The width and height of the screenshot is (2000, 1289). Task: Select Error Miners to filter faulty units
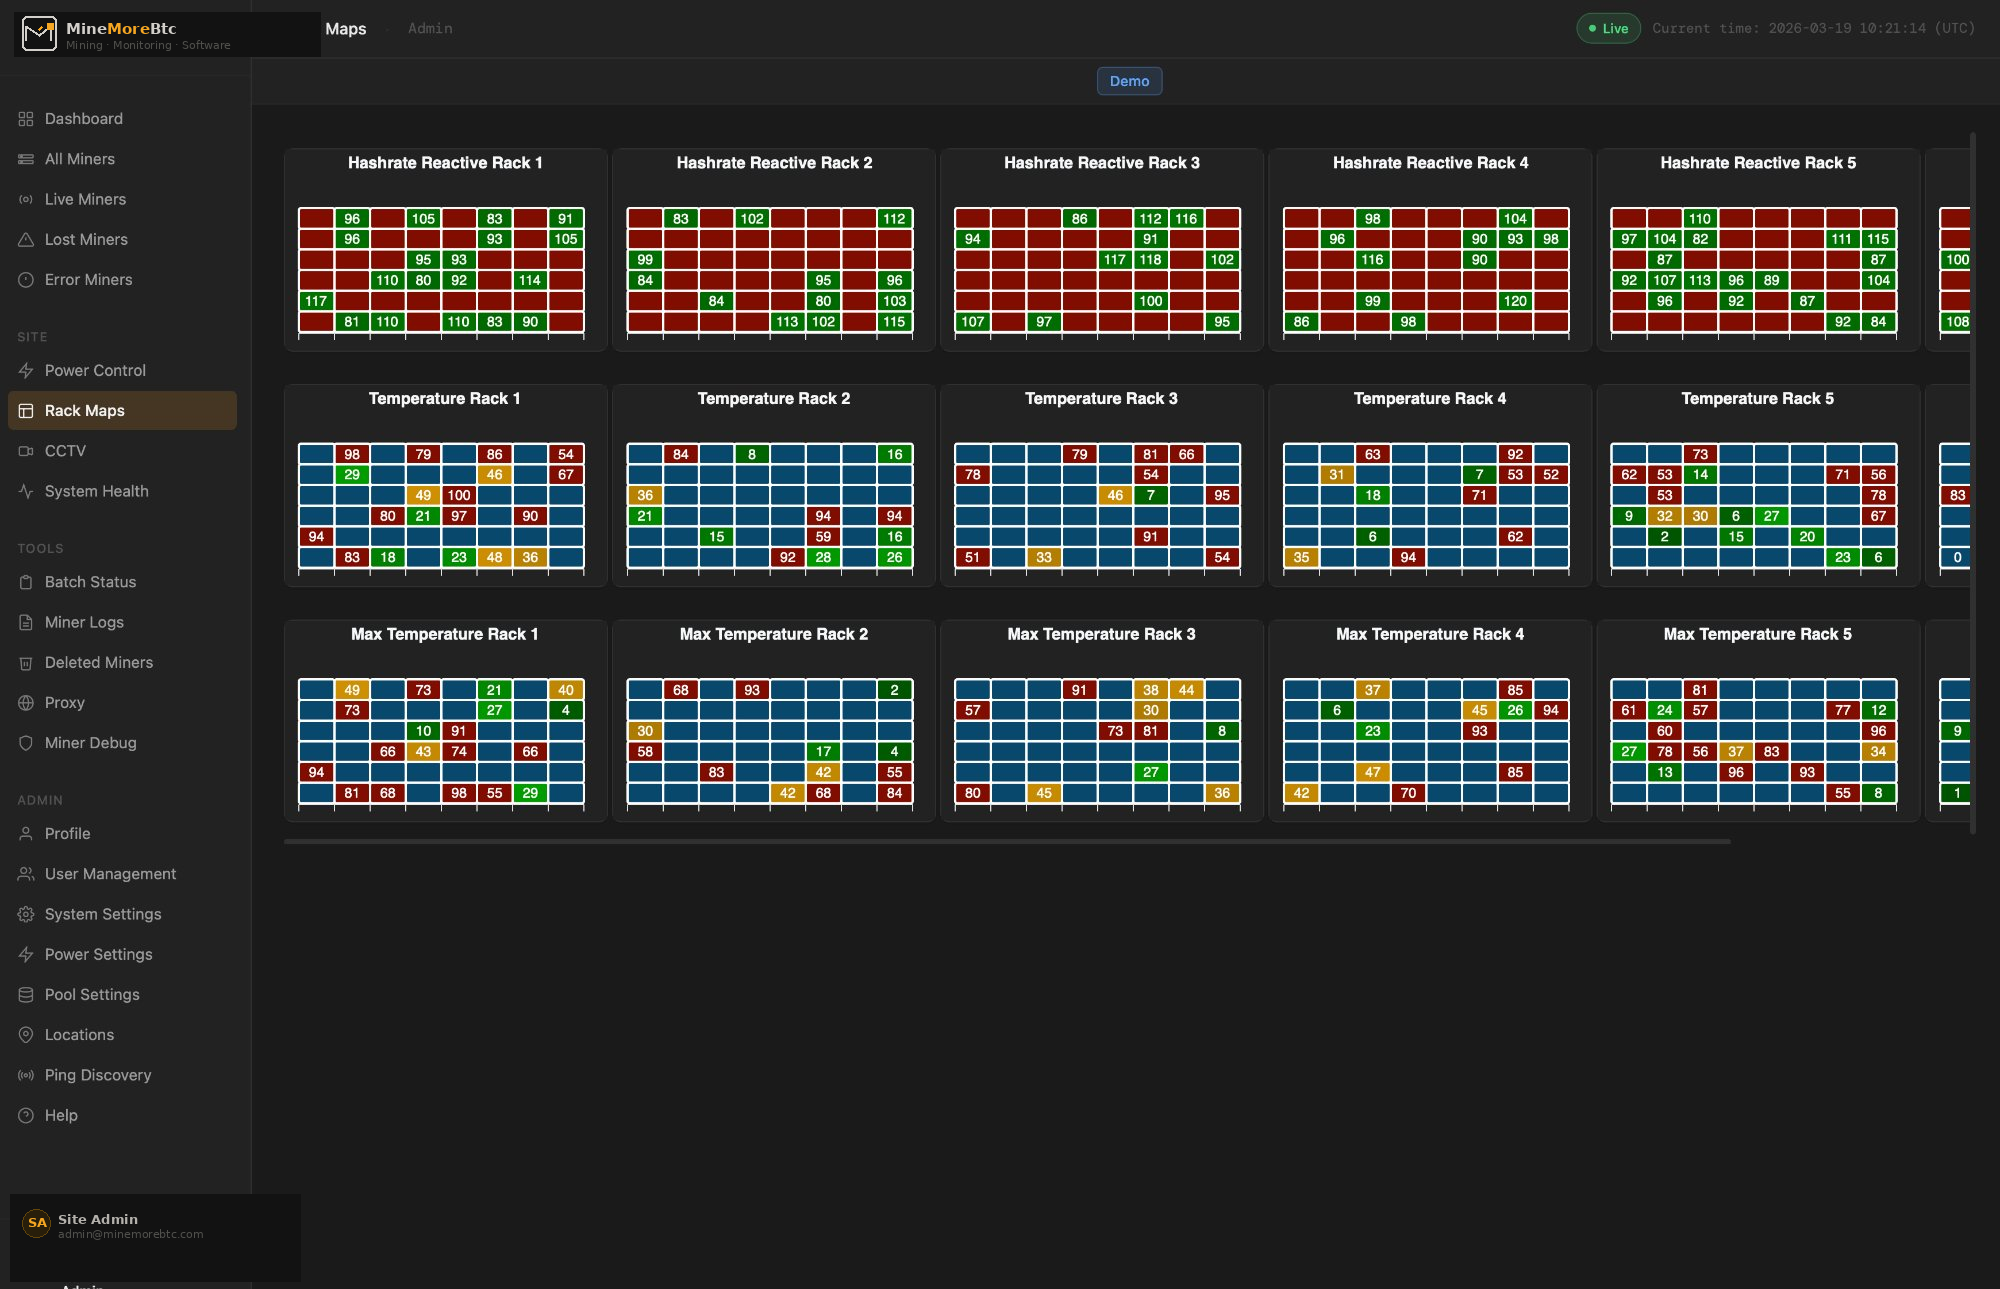[x=88, y=279]
